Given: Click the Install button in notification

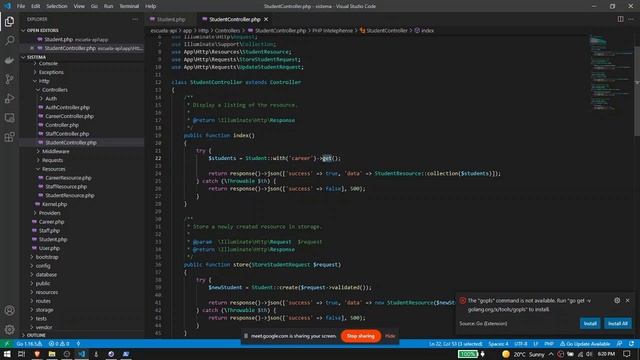Looking at the screenshot, I should click(x=590, y=323).
